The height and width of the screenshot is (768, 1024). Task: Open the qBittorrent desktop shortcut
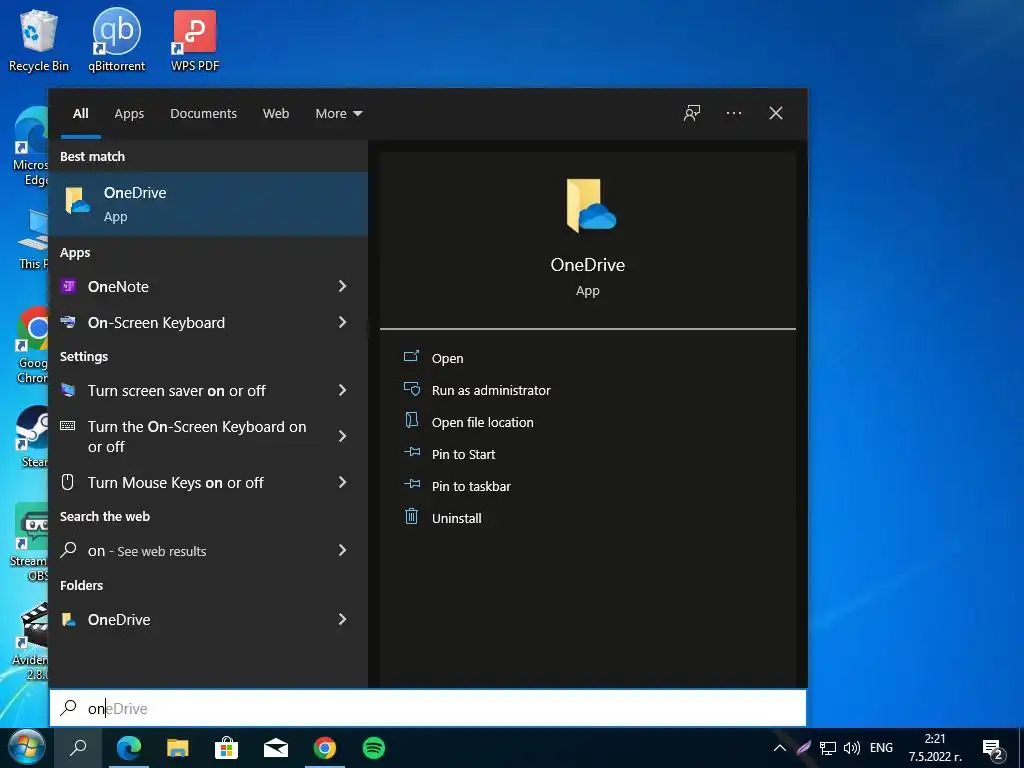coord(116,39)
